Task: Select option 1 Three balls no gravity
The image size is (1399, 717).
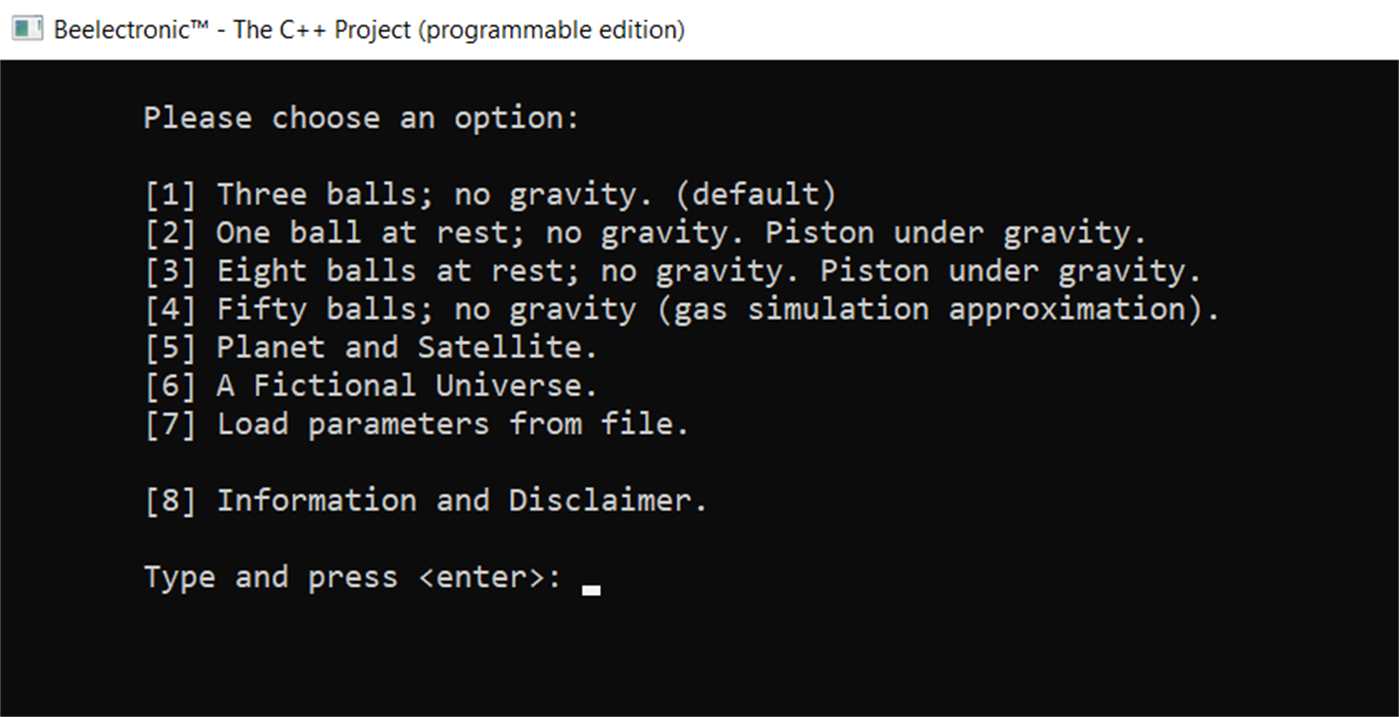Action: point(490,193)
